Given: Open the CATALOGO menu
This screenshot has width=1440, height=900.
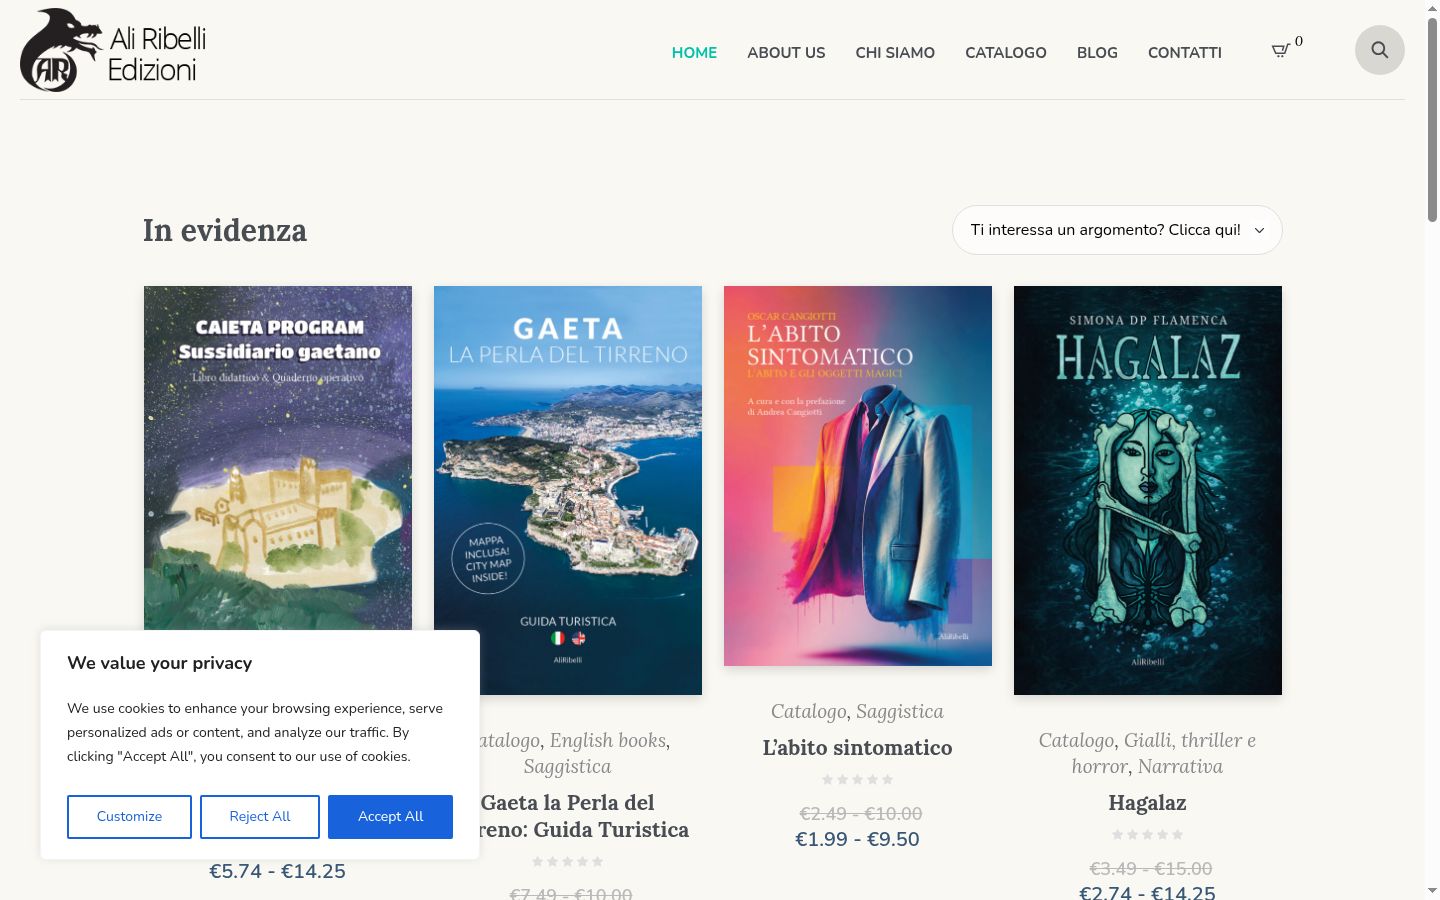Looking at the screenshot, I should (1006, 53).
